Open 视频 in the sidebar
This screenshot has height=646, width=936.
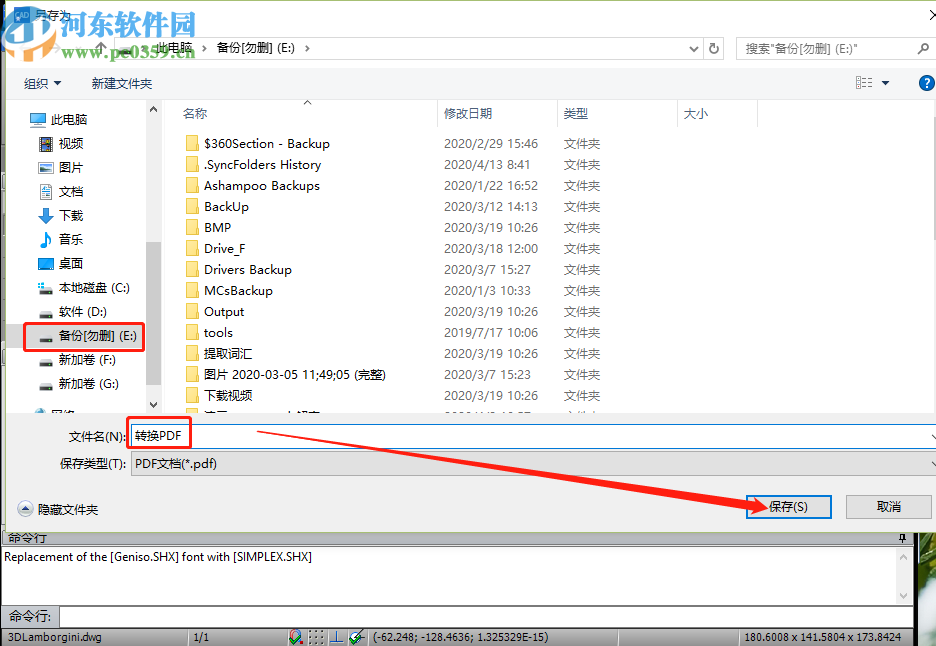click(61, 143)
